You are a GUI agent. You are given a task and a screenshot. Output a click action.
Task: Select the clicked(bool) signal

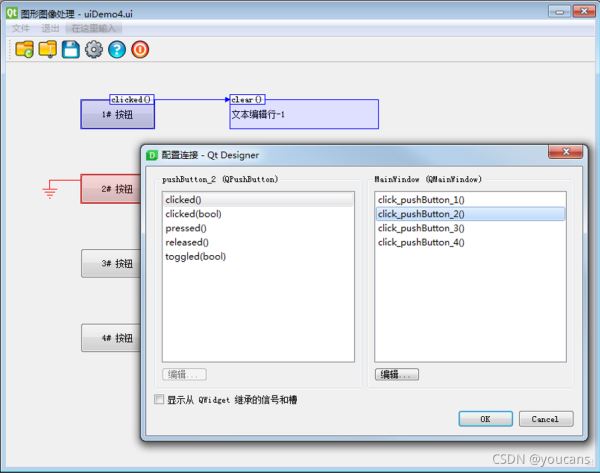click(258, 214)
